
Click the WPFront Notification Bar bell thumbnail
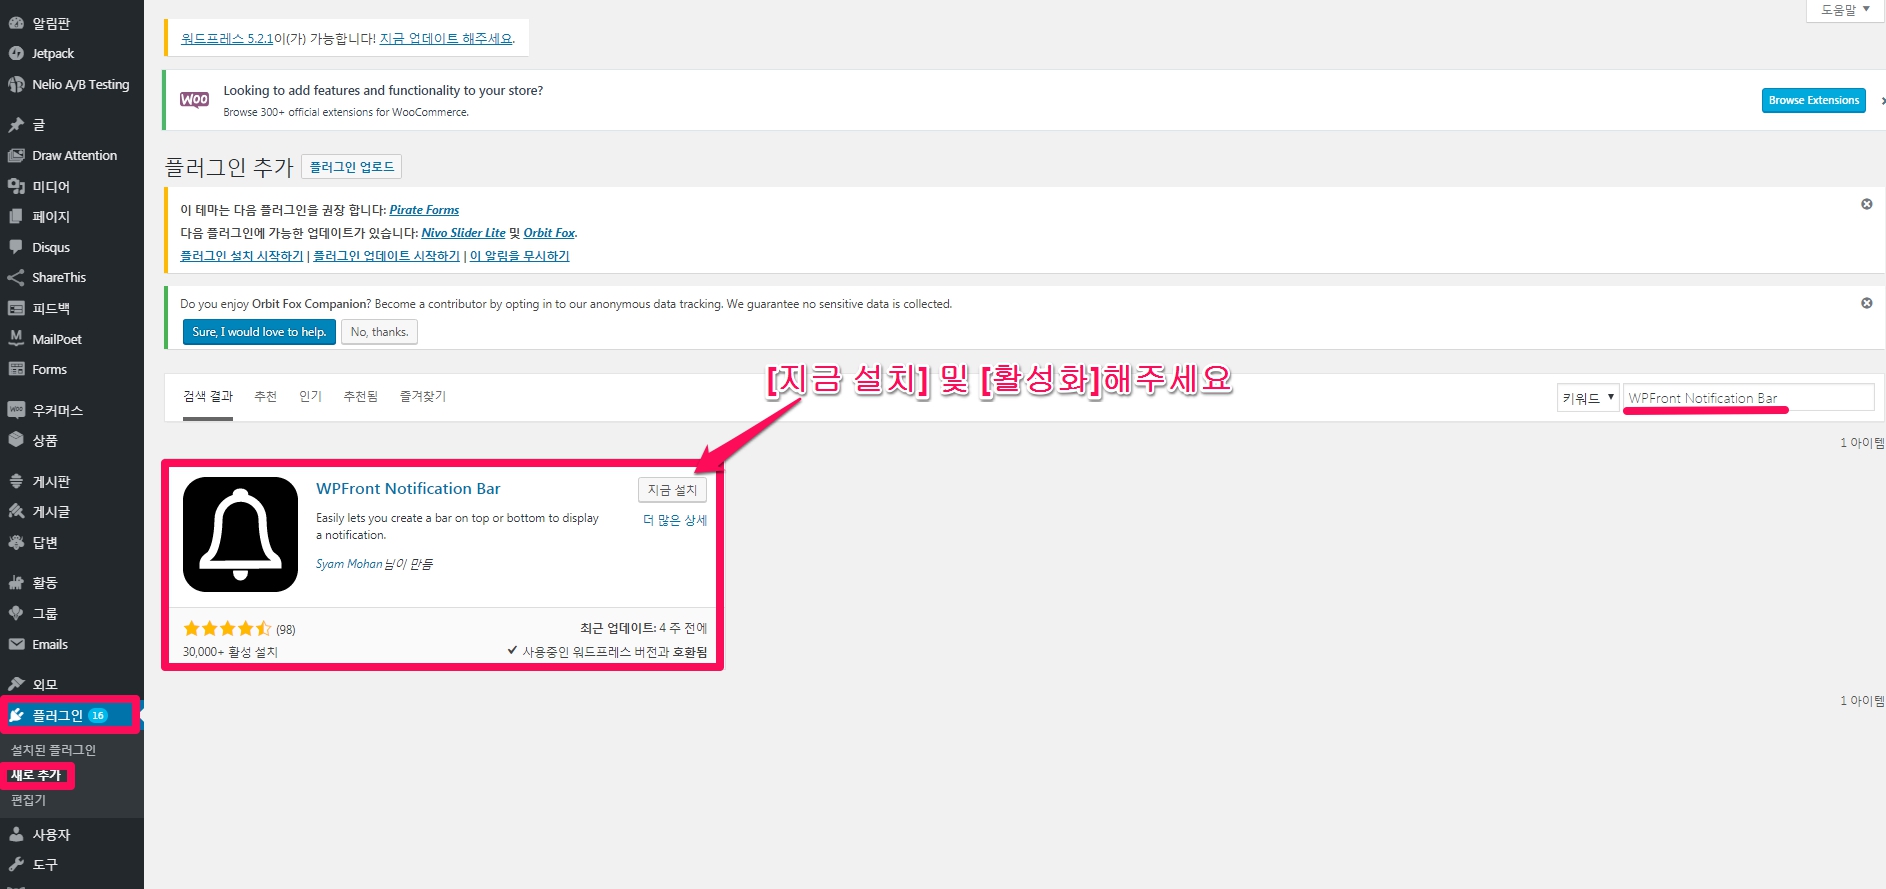tap(240, 534)
